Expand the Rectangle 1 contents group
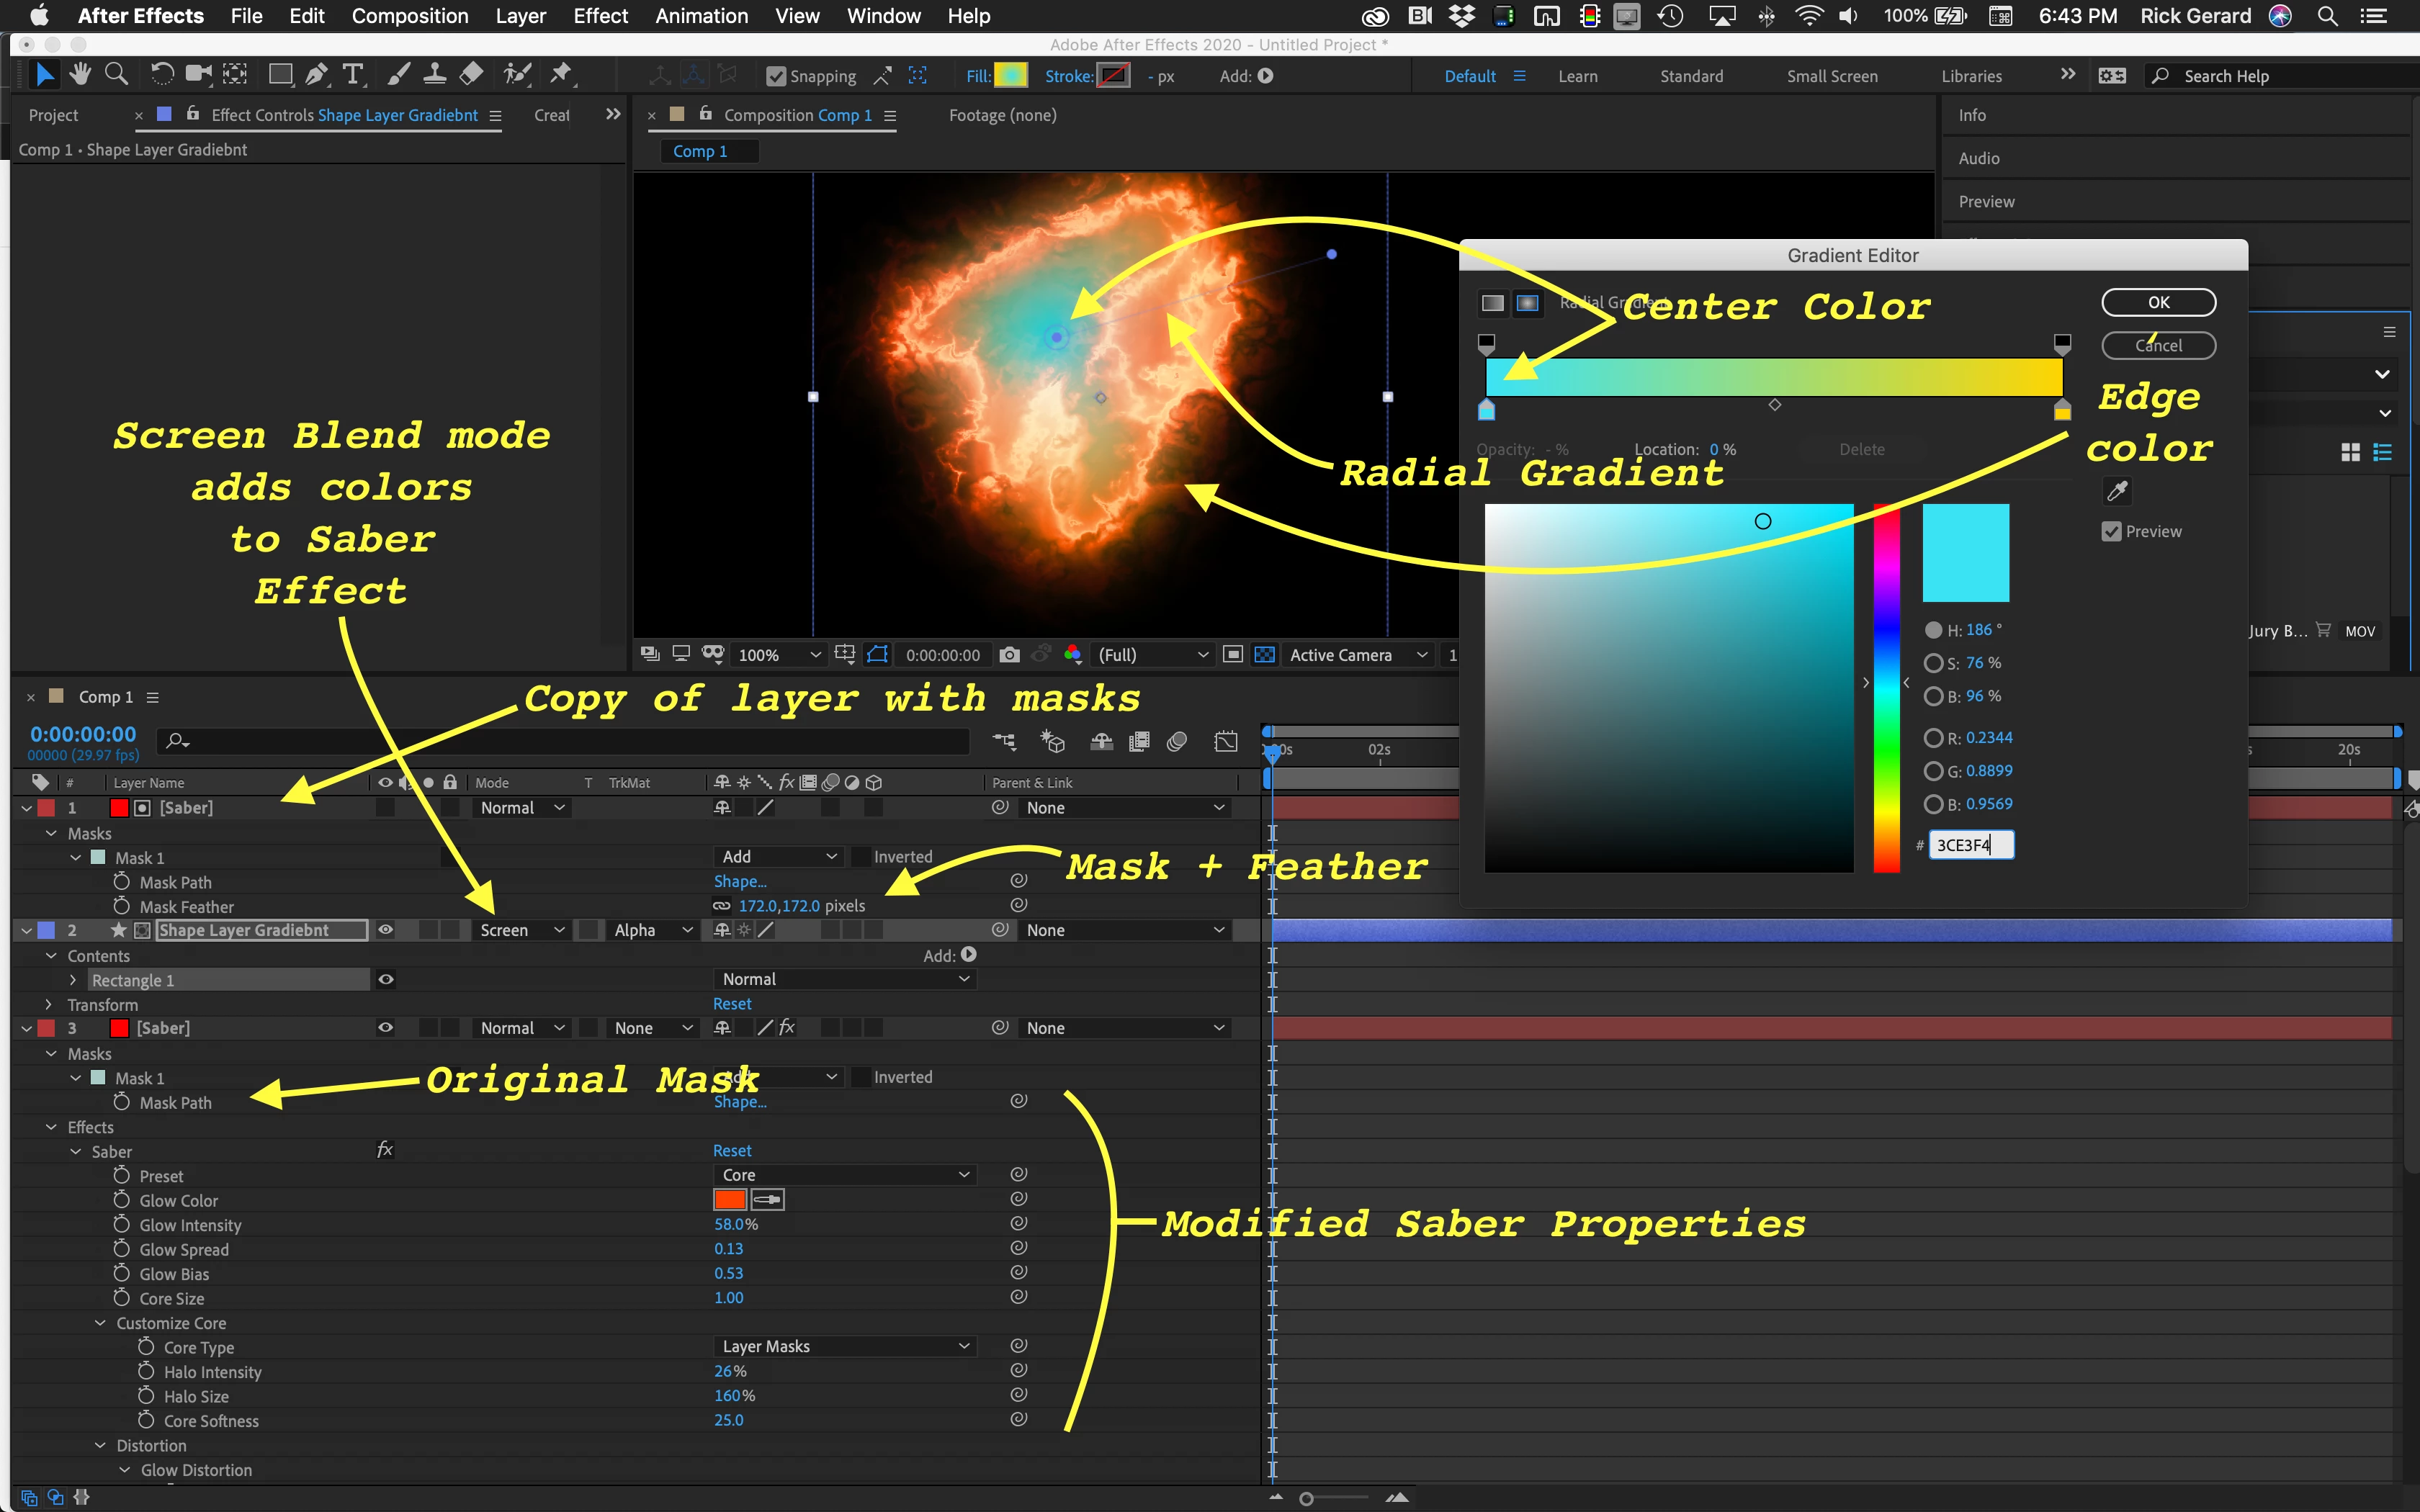2420x1512 pixels. tap(73, 980)
